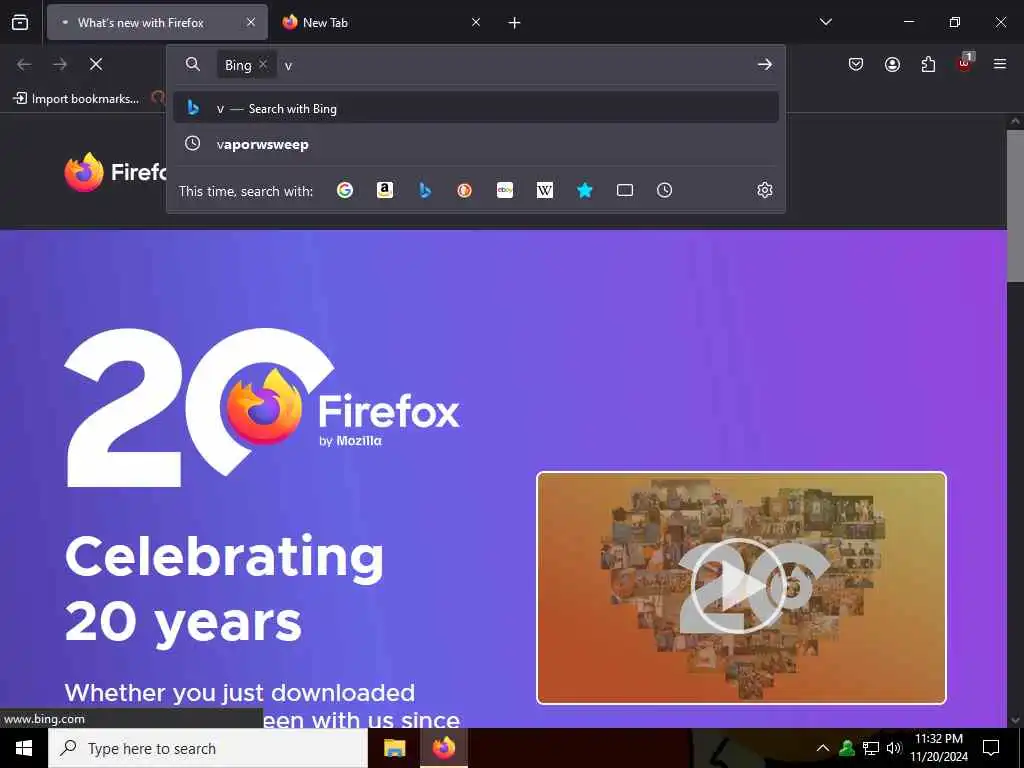
Task: Open uBlock Origin extension icon
Action: [965, 63]
